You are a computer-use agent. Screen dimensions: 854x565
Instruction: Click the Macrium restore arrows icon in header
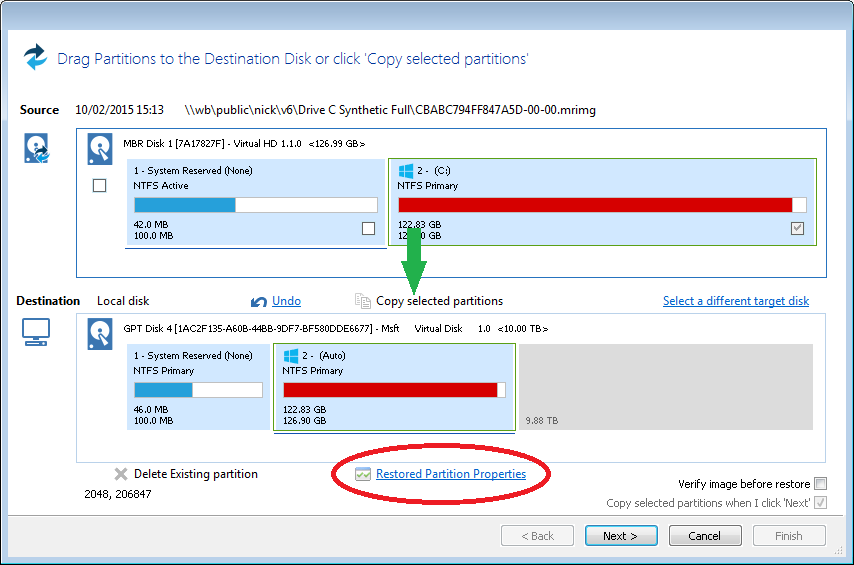coord(36,57)
